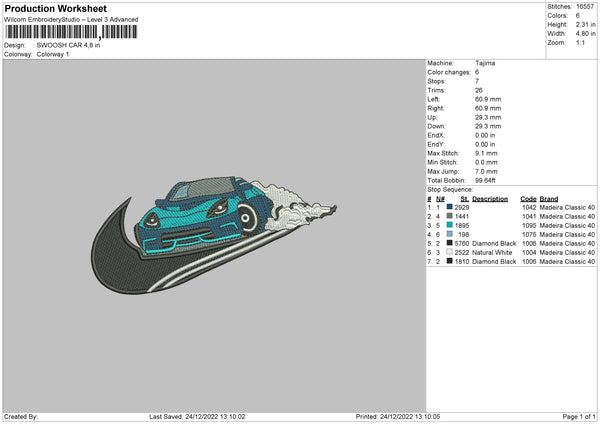This screenshot has width=600, height=424.
Task: Click stitch count 1441 in stop sequence
Action: tap(462, 217)
